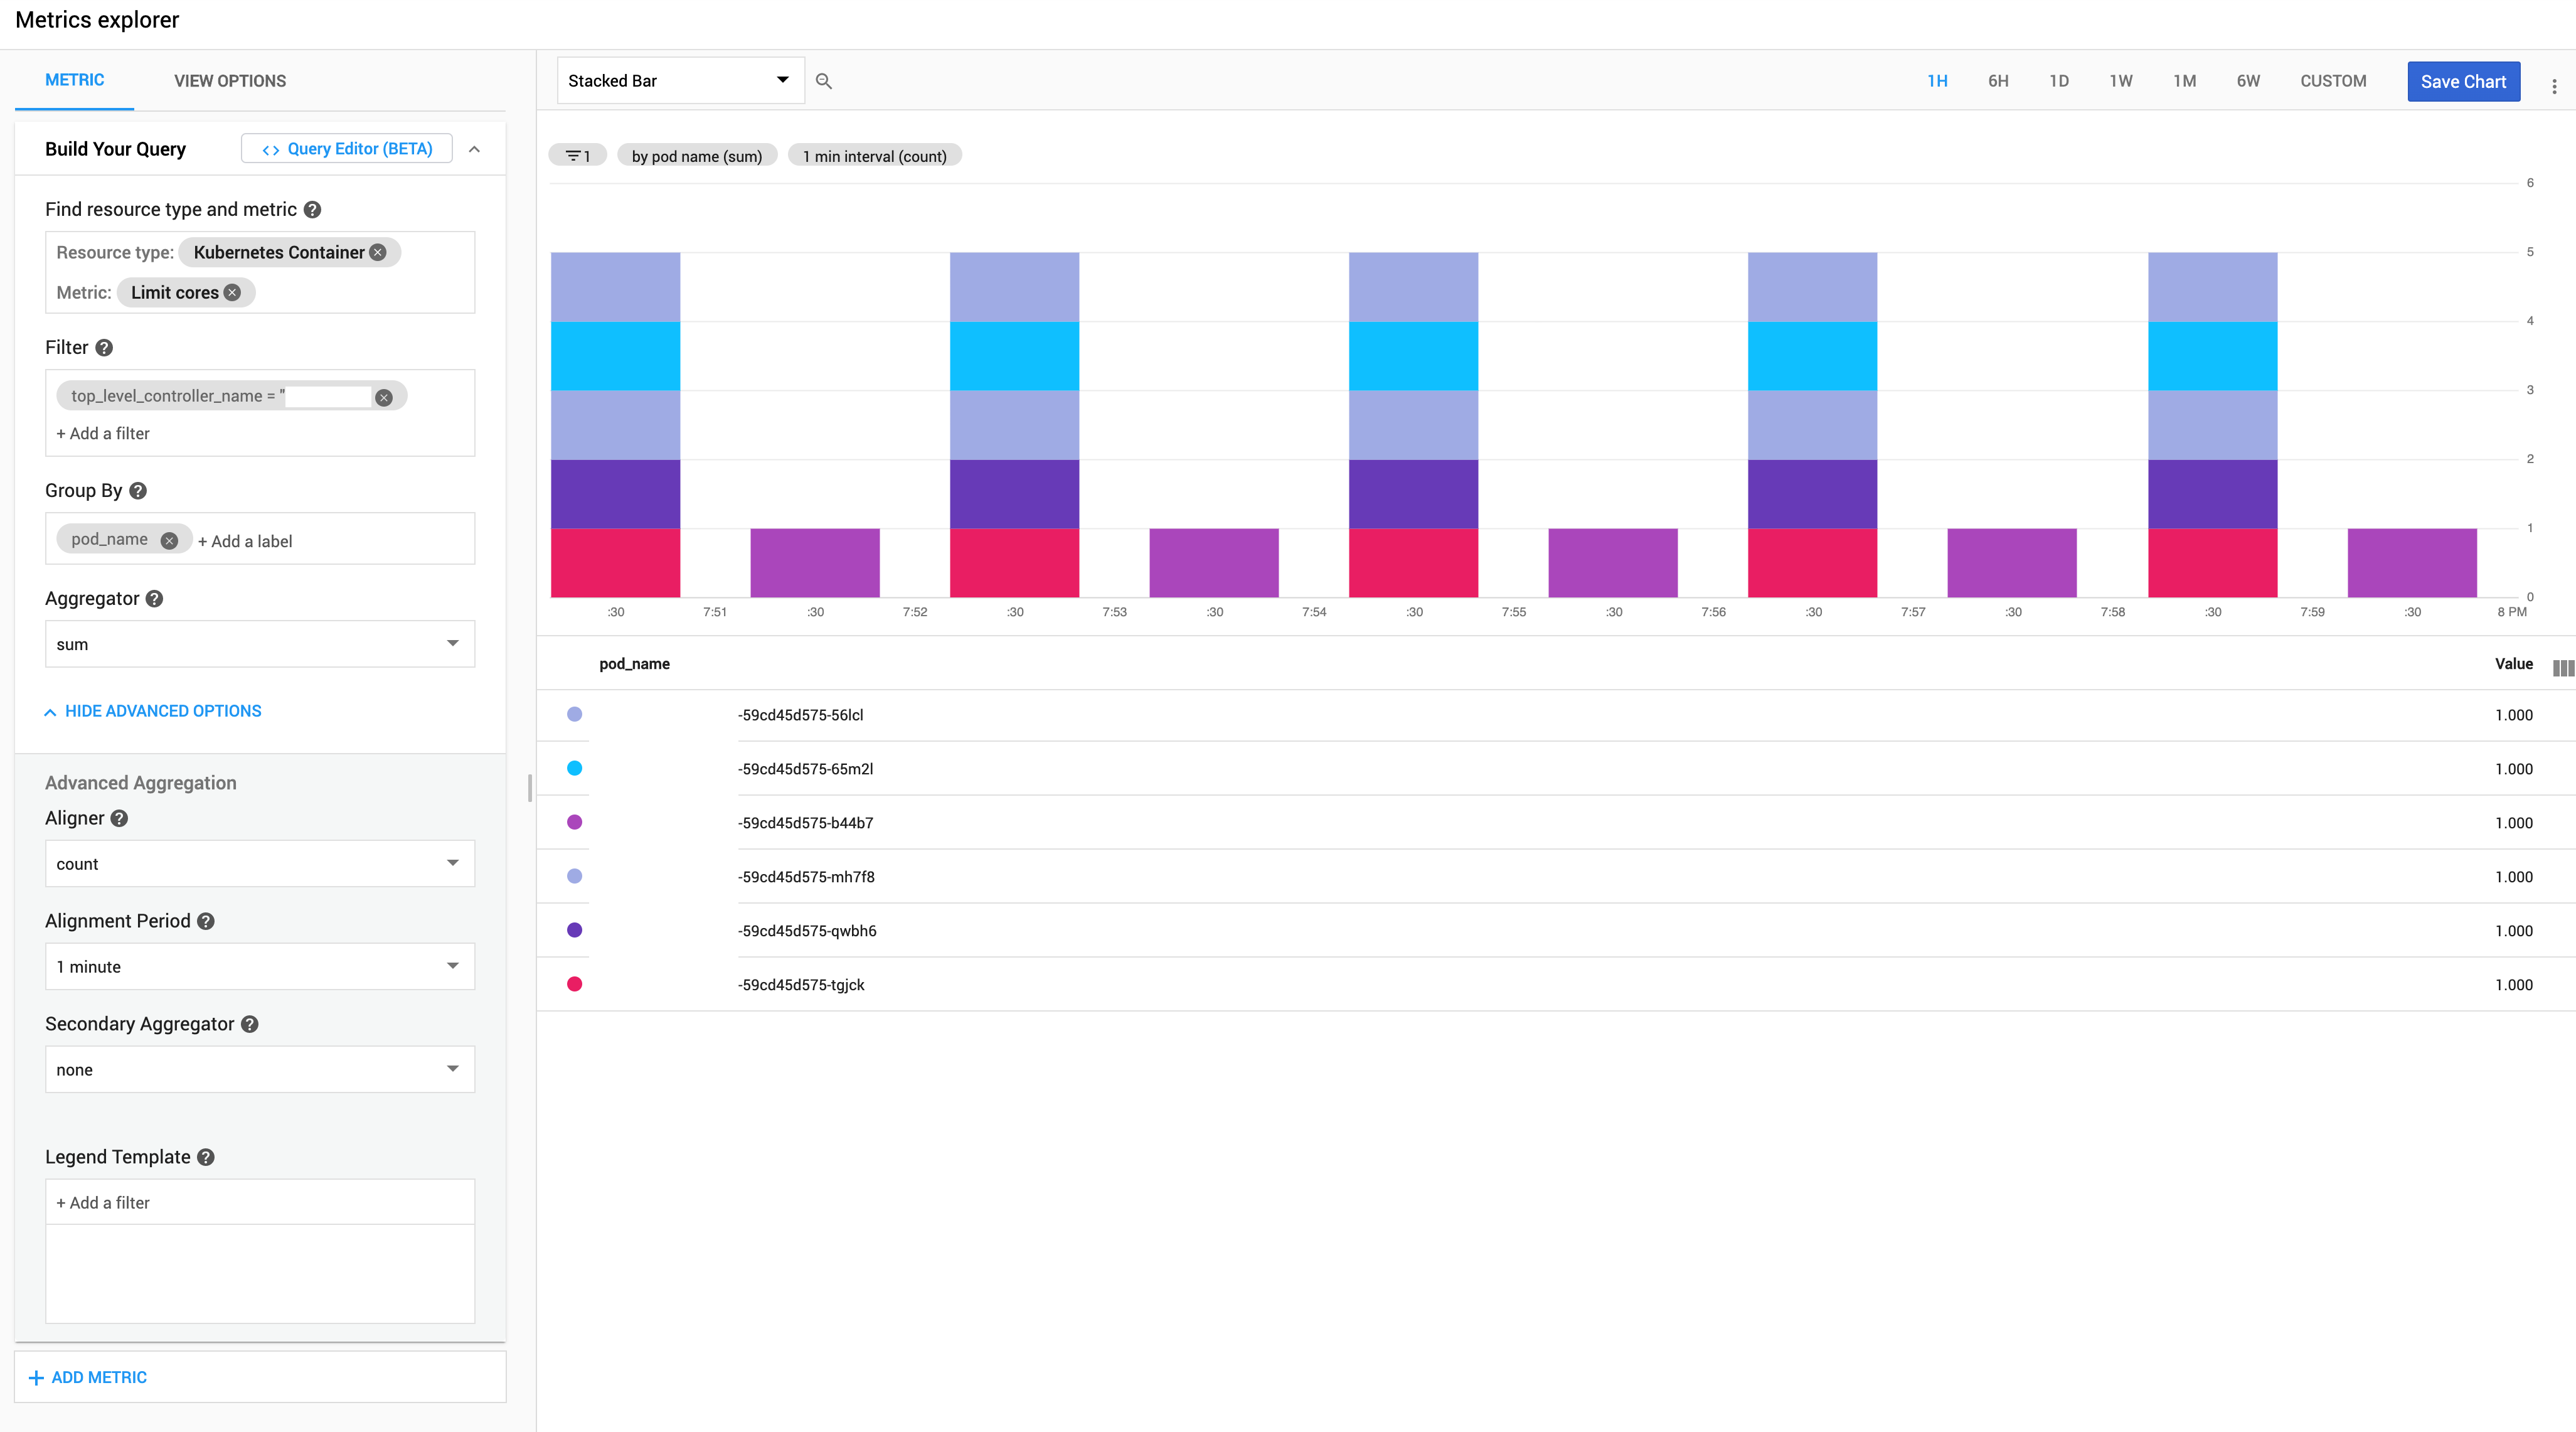This screenshot has width=2576, height=1432.
Task: Delete the top_level_controller_name filter
Action: click(x=383, y=397)
